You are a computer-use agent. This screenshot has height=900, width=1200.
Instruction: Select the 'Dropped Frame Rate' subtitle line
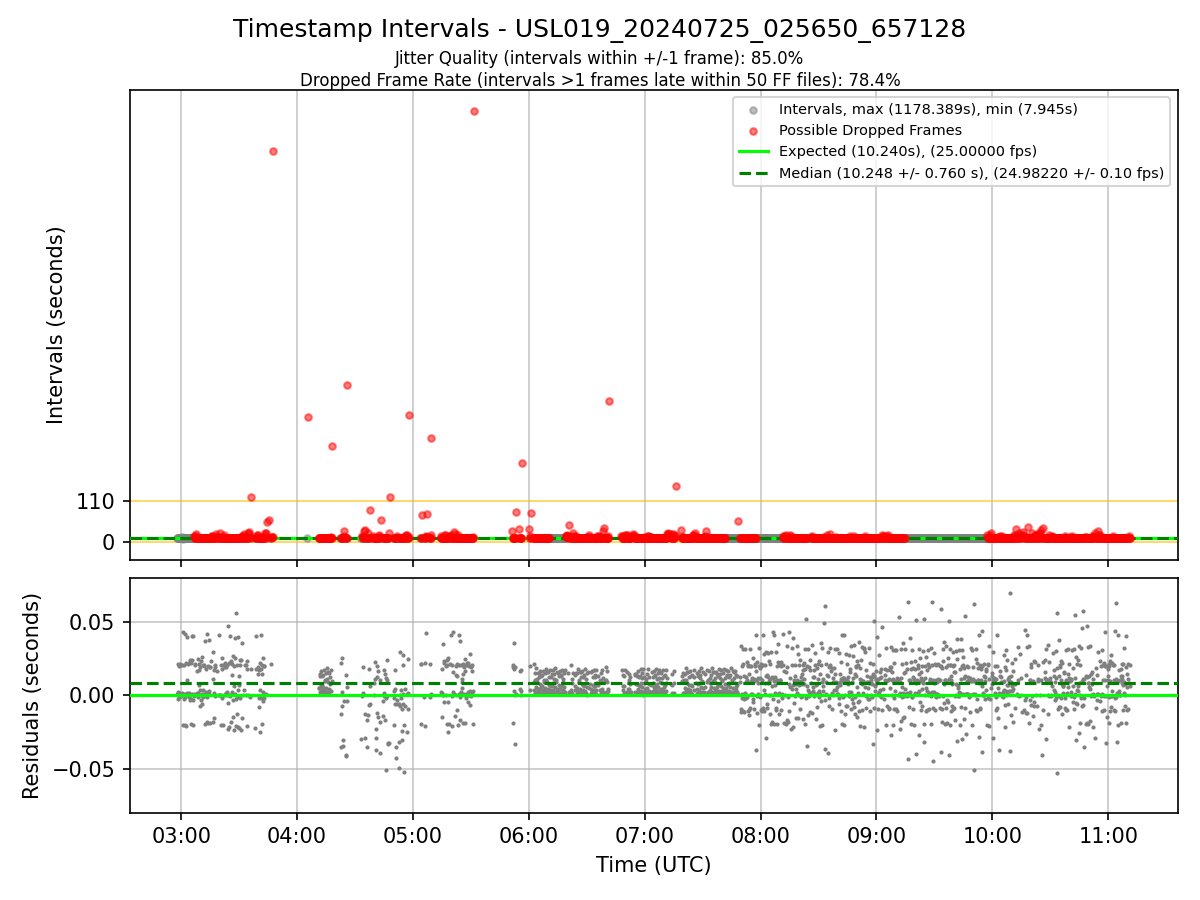click(x=599, y=80)
